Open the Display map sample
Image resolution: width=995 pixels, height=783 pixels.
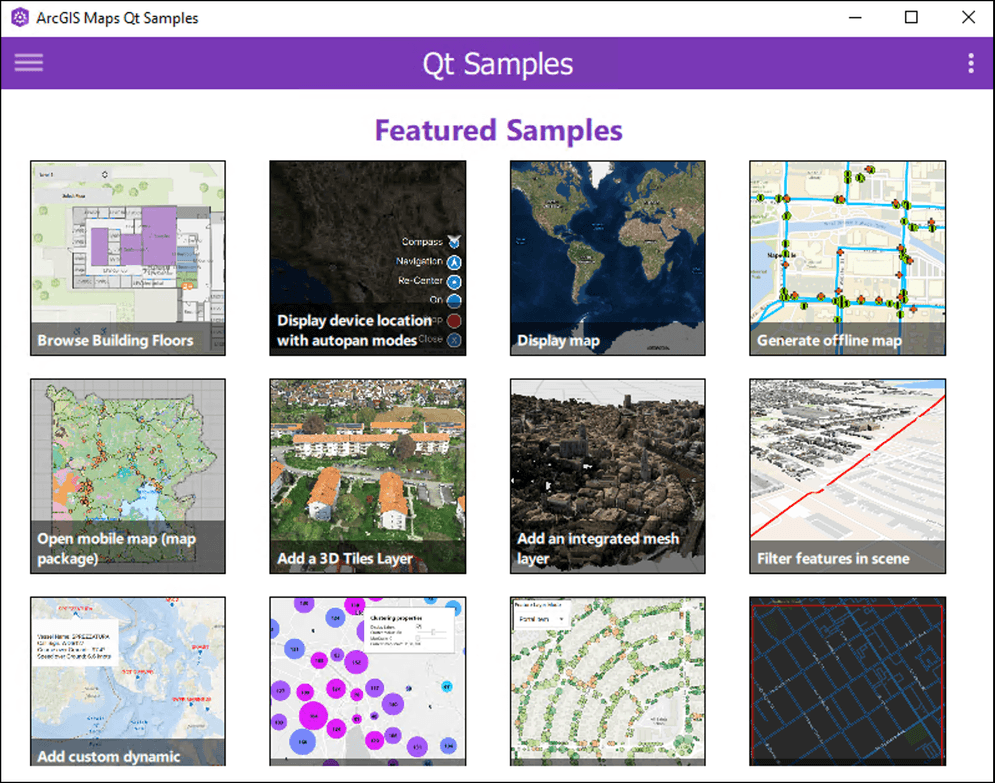(x=607, y=258)
